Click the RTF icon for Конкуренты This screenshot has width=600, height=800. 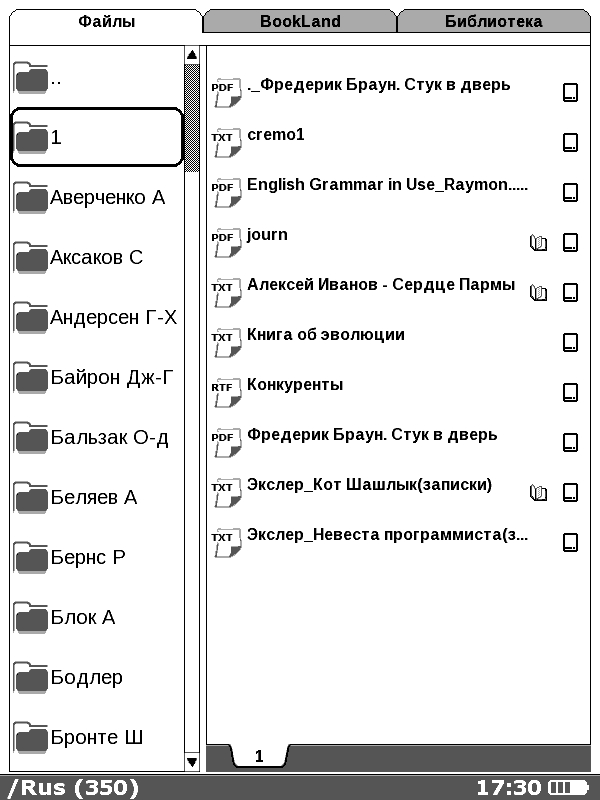[x=222, y=389]
